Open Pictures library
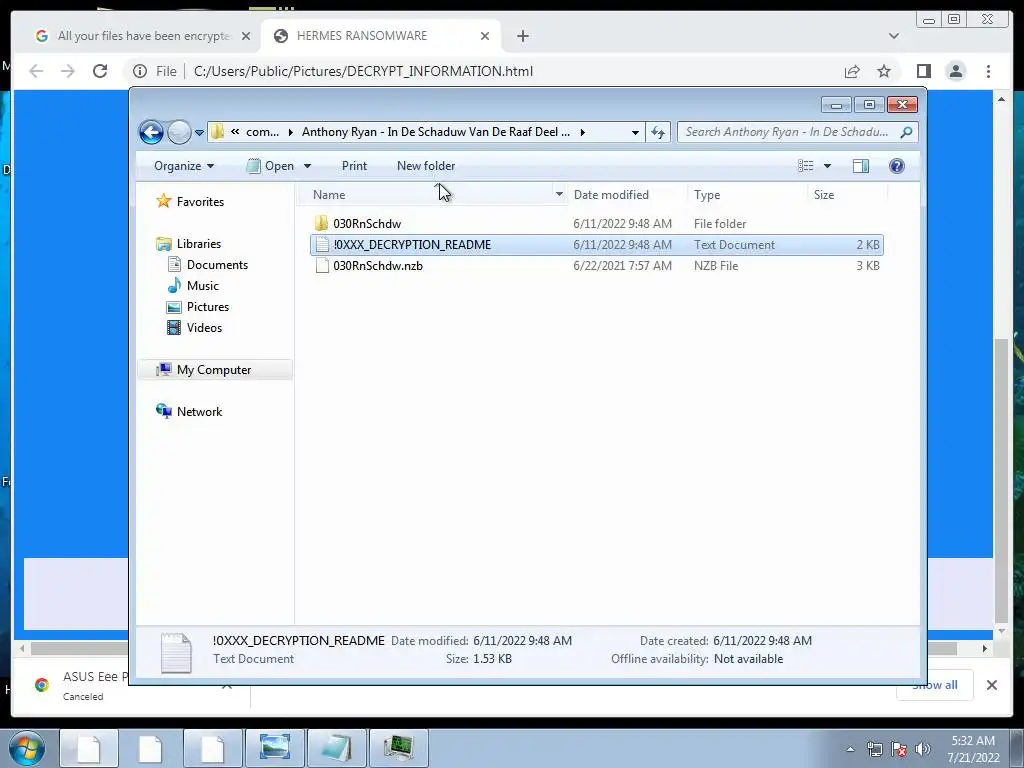The width and height of the screenshot is (1024, 768). pos(198,306)
